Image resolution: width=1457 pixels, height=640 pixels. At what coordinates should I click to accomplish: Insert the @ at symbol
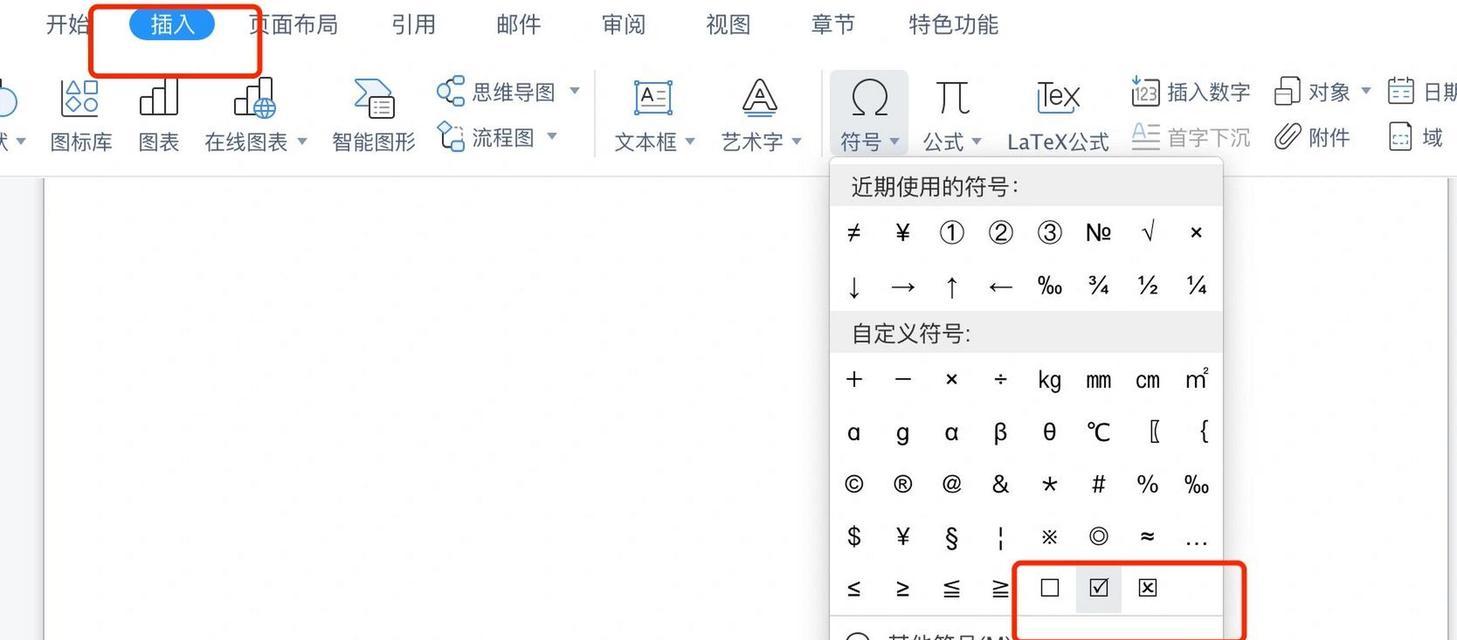(951, 485)
